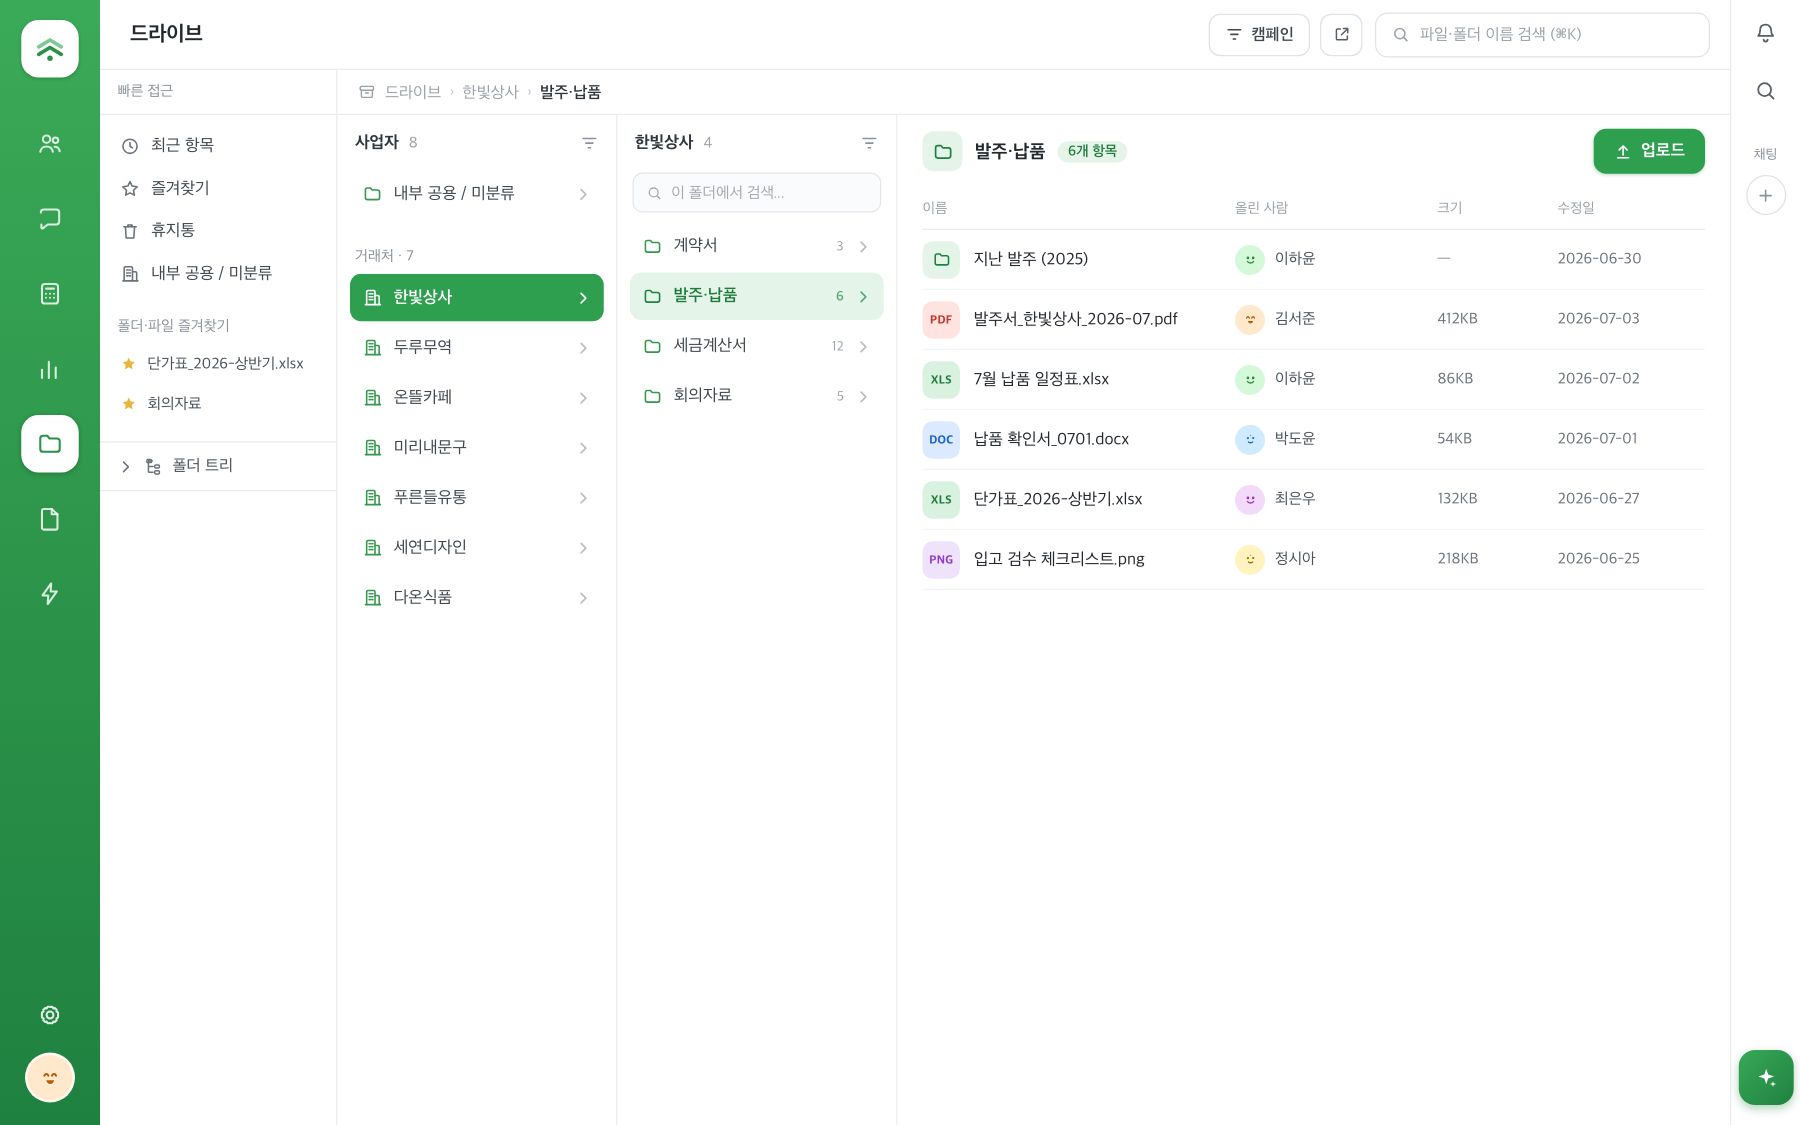Image resolution: width=1800 pixels, height=1125 pixels.
Task: Open 휴지통 in quick access
Action: pyautogui.click(x=218, y=230)
